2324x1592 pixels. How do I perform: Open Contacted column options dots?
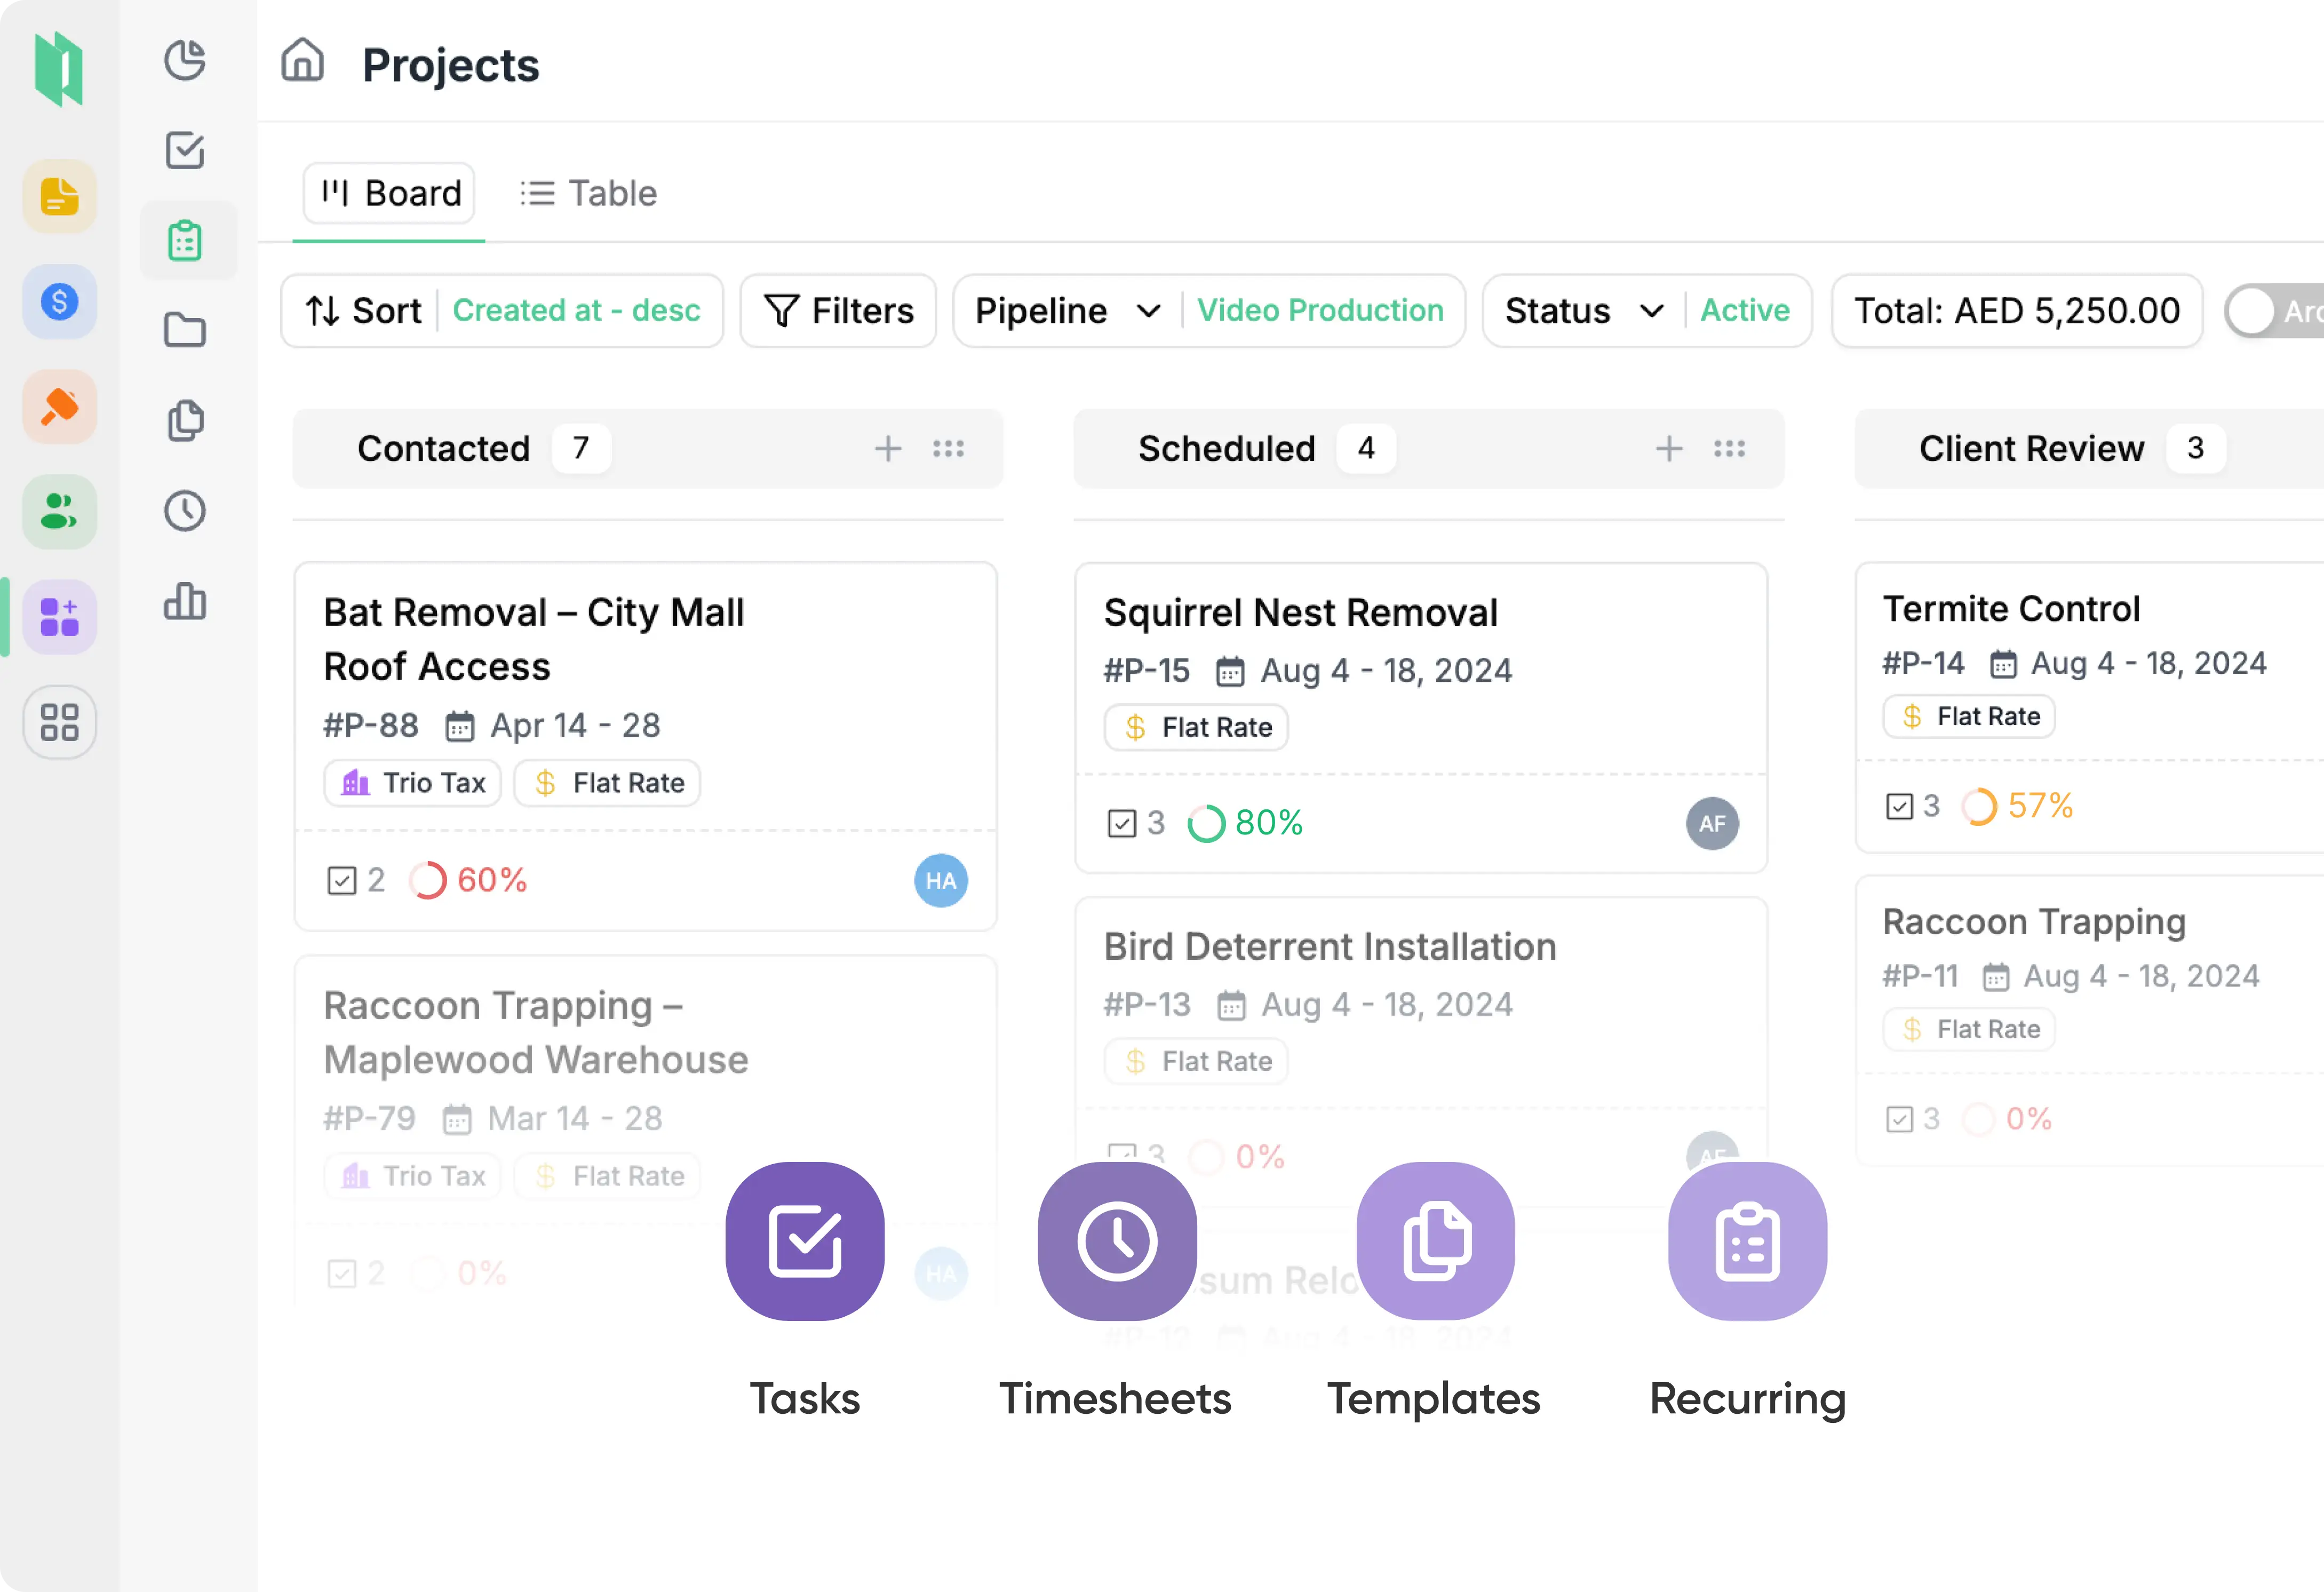948,449
